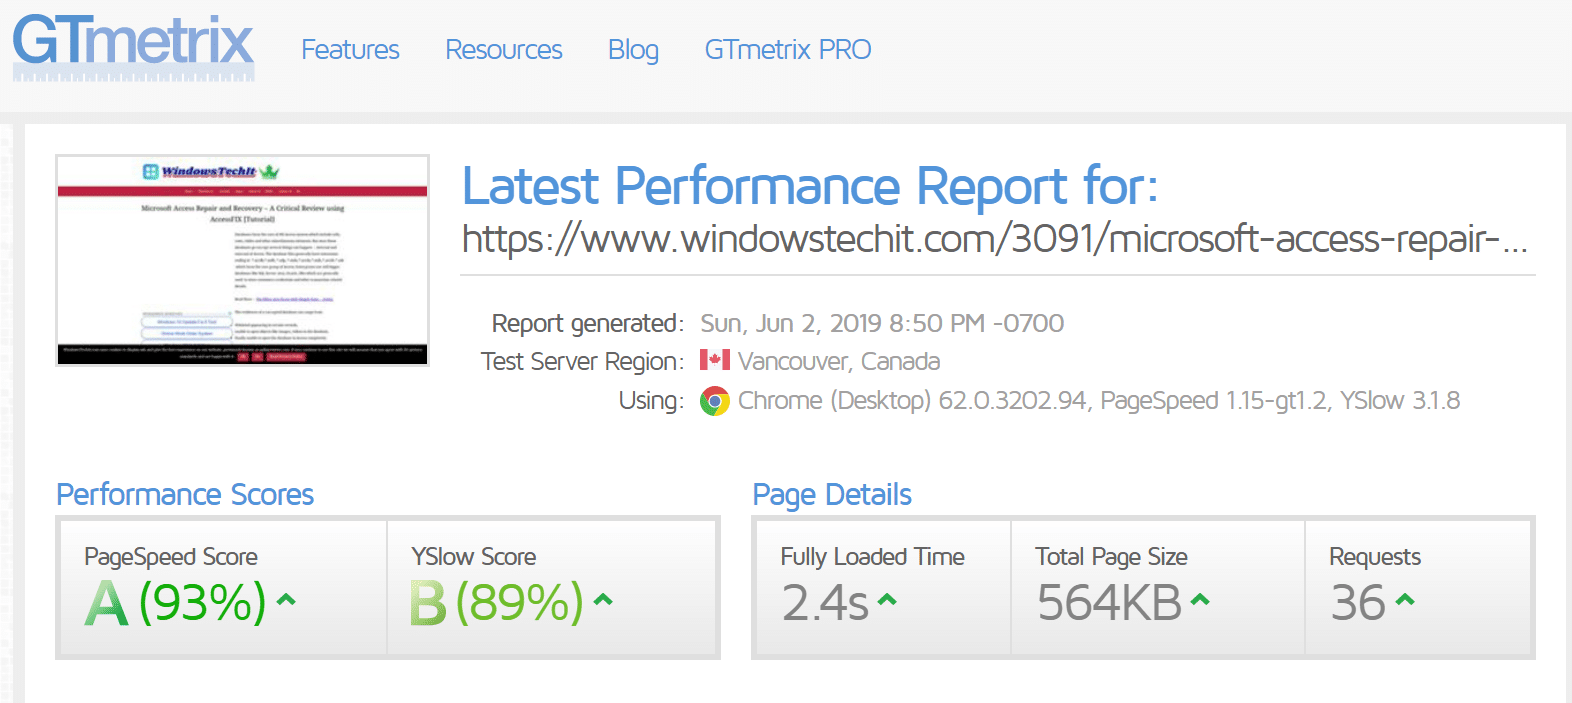The image size is (1572, 703).
Task: Open the GTmetrix PRO page
Action: (x=788, y=50)
